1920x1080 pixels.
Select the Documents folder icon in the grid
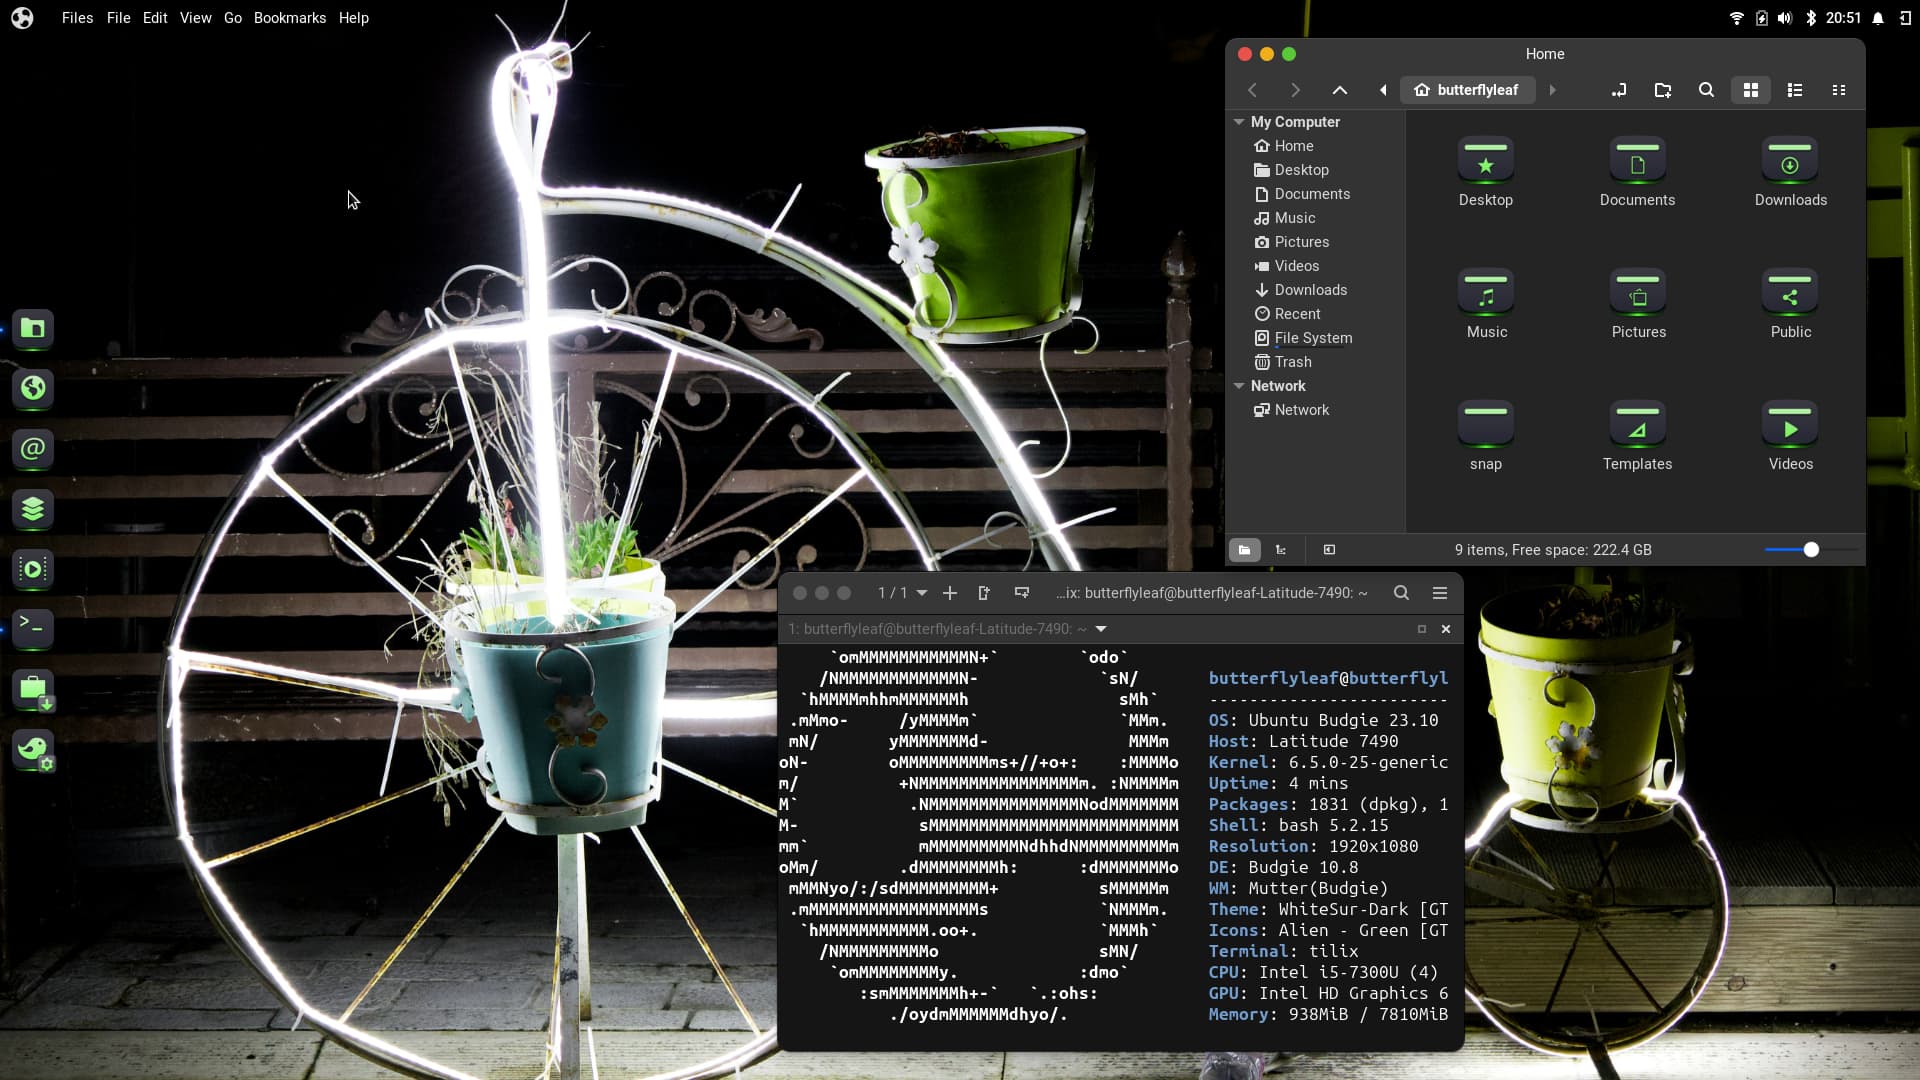coord(1638,162)
